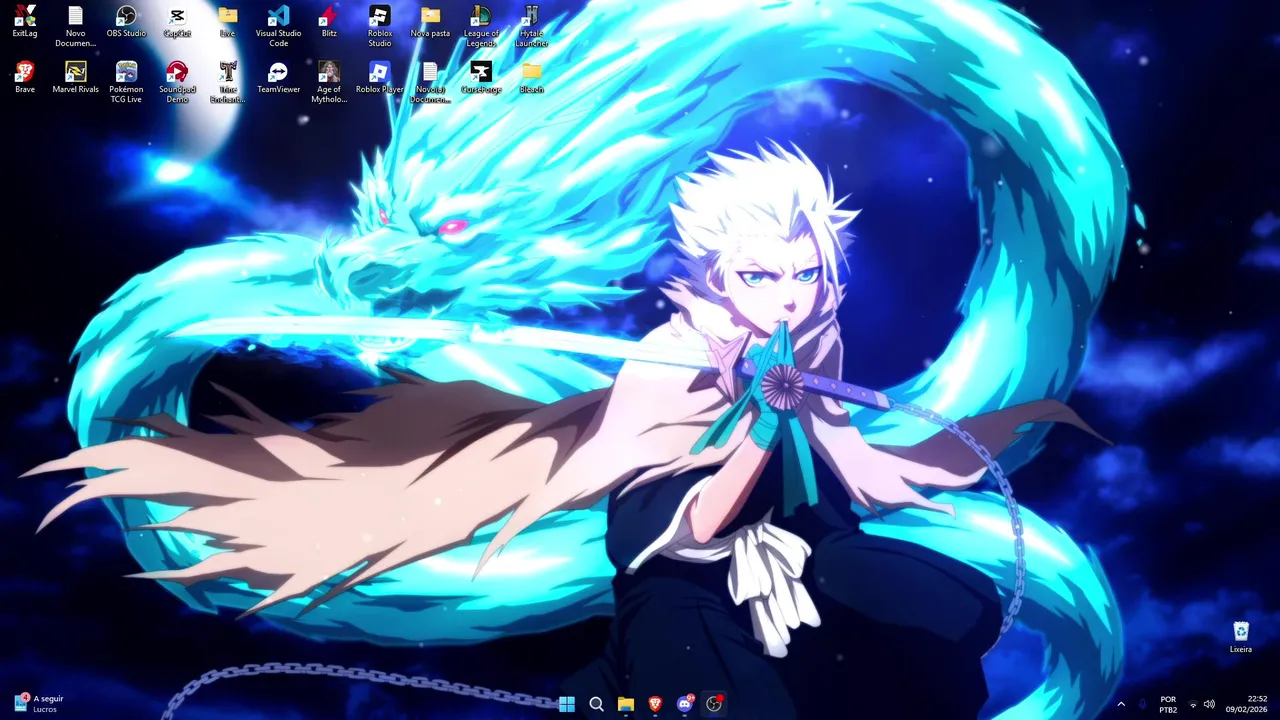Viewport: 1280px width, 720px height.
Task: Open the clock showing 22:52
Action: (x=1249, y=704)
